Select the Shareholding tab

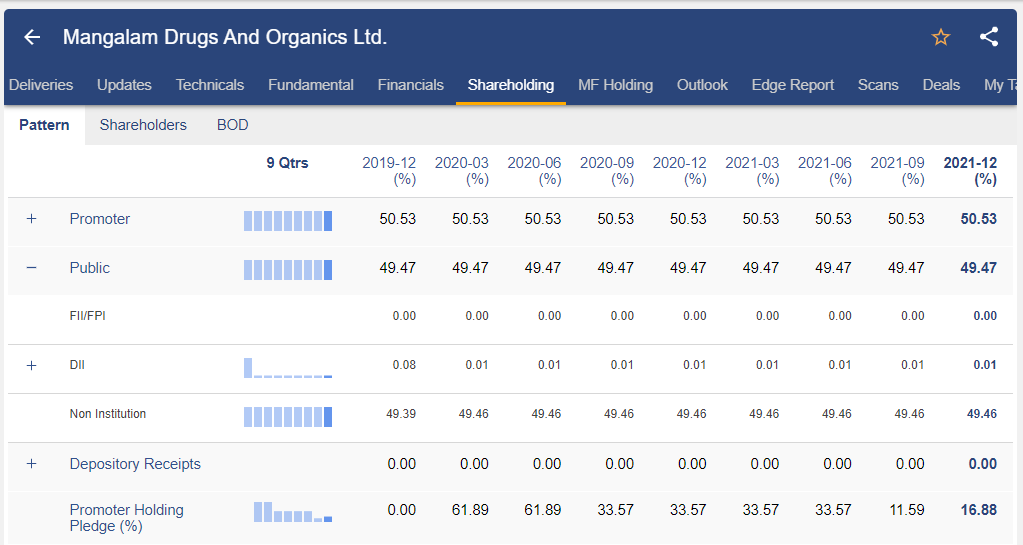click(511, 85)
